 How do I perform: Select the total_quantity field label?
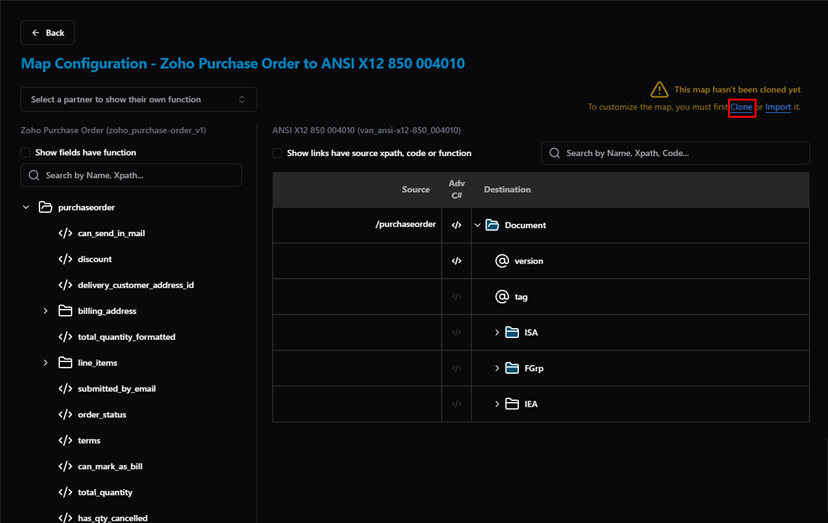pos(105,492)
